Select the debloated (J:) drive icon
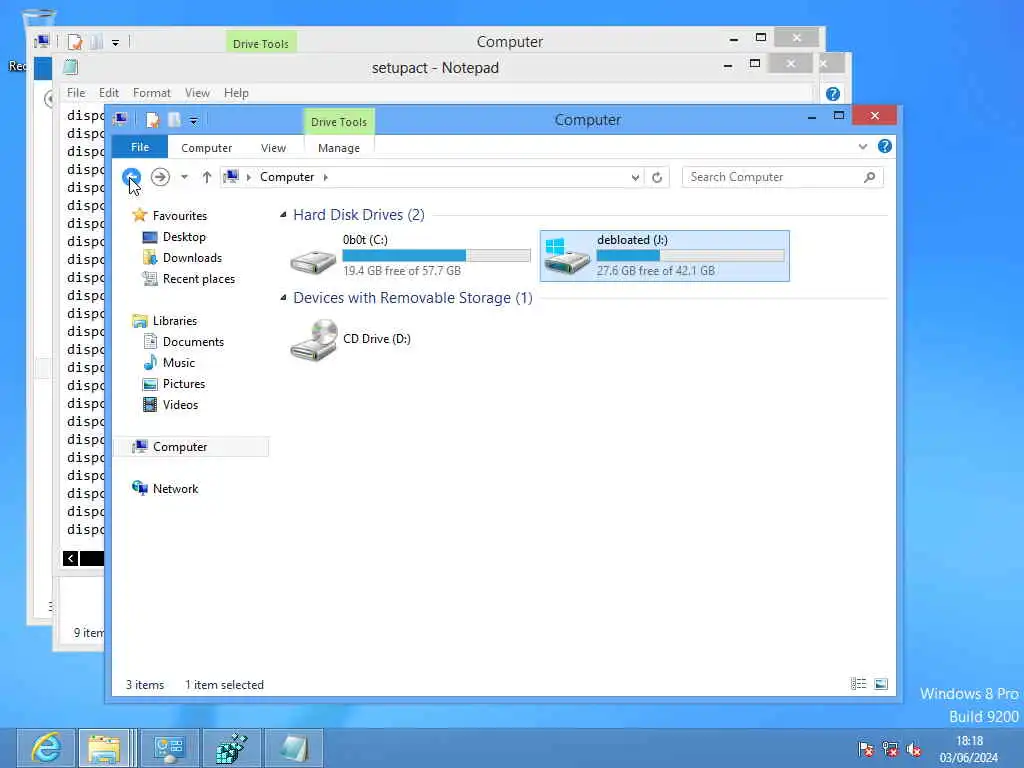 pos(567,256)
